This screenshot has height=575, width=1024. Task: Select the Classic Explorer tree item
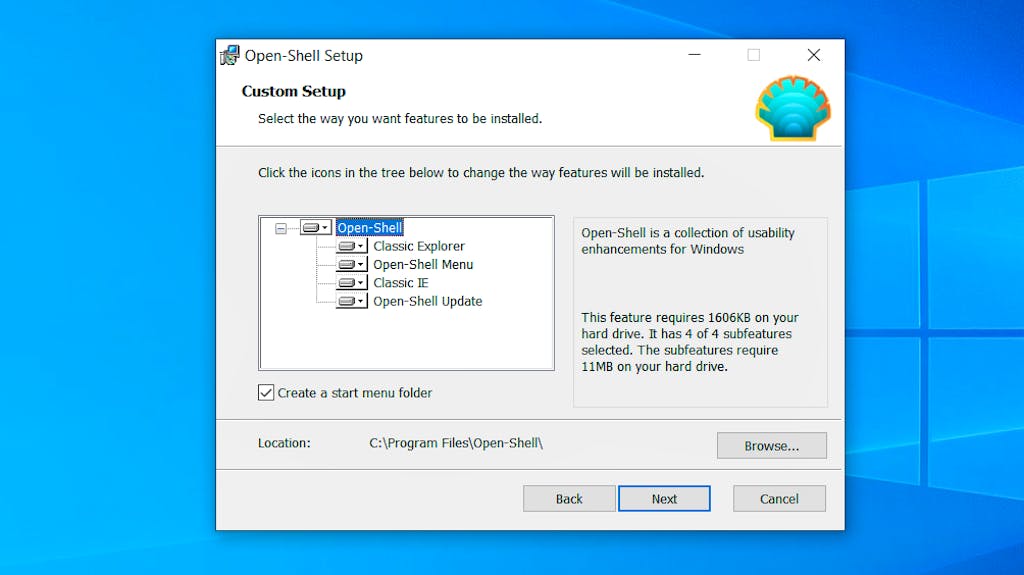coord(419,246)
